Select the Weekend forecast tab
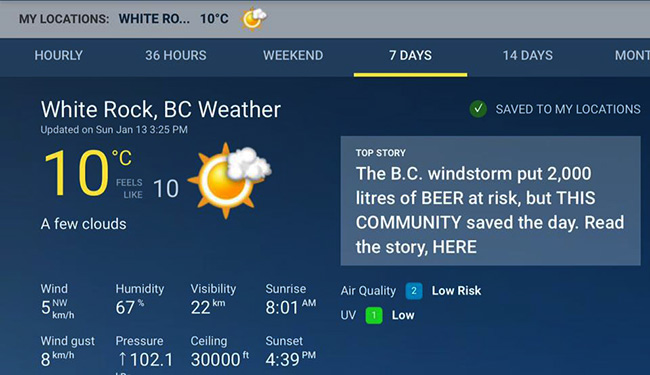 click(x=293, y=56)
